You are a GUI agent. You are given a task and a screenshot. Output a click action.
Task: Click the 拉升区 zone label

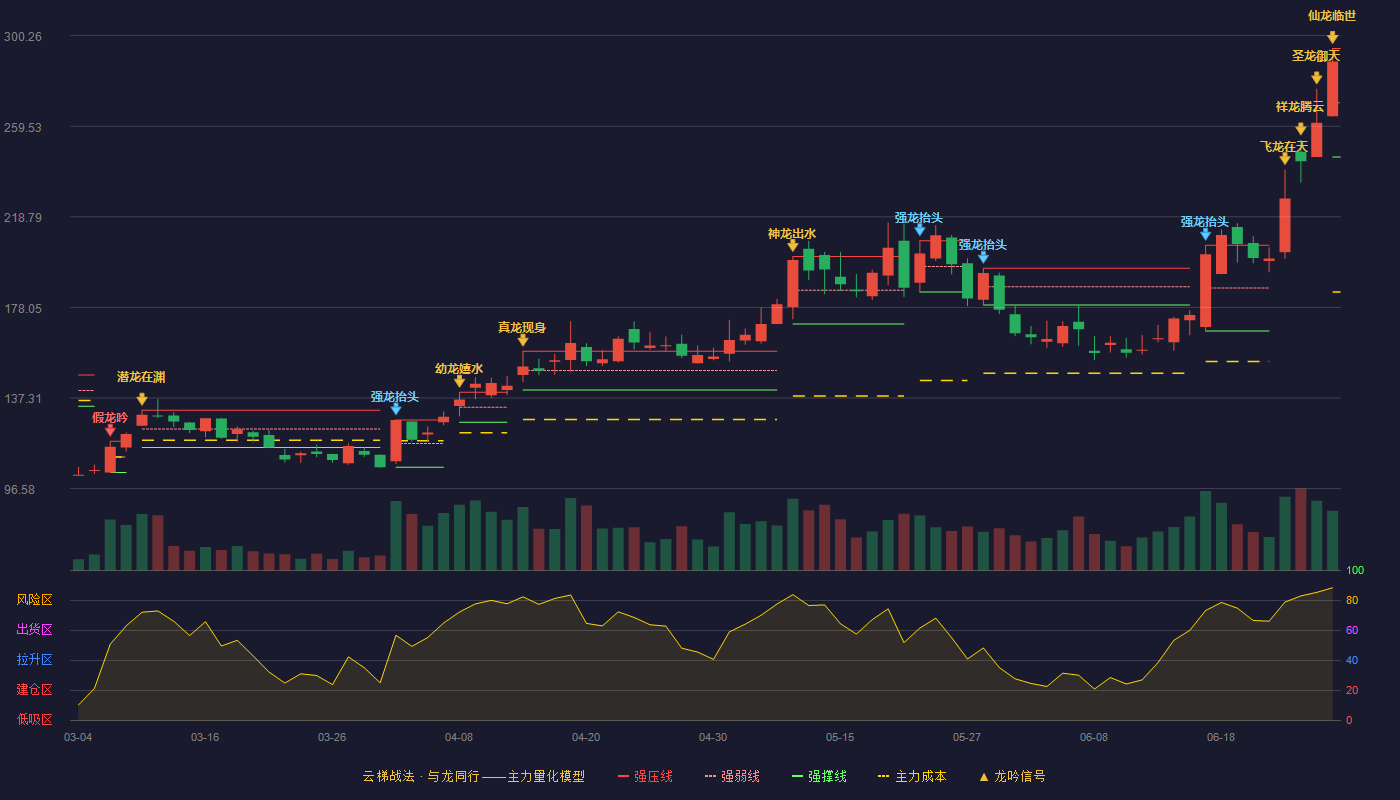coord(34,660)
